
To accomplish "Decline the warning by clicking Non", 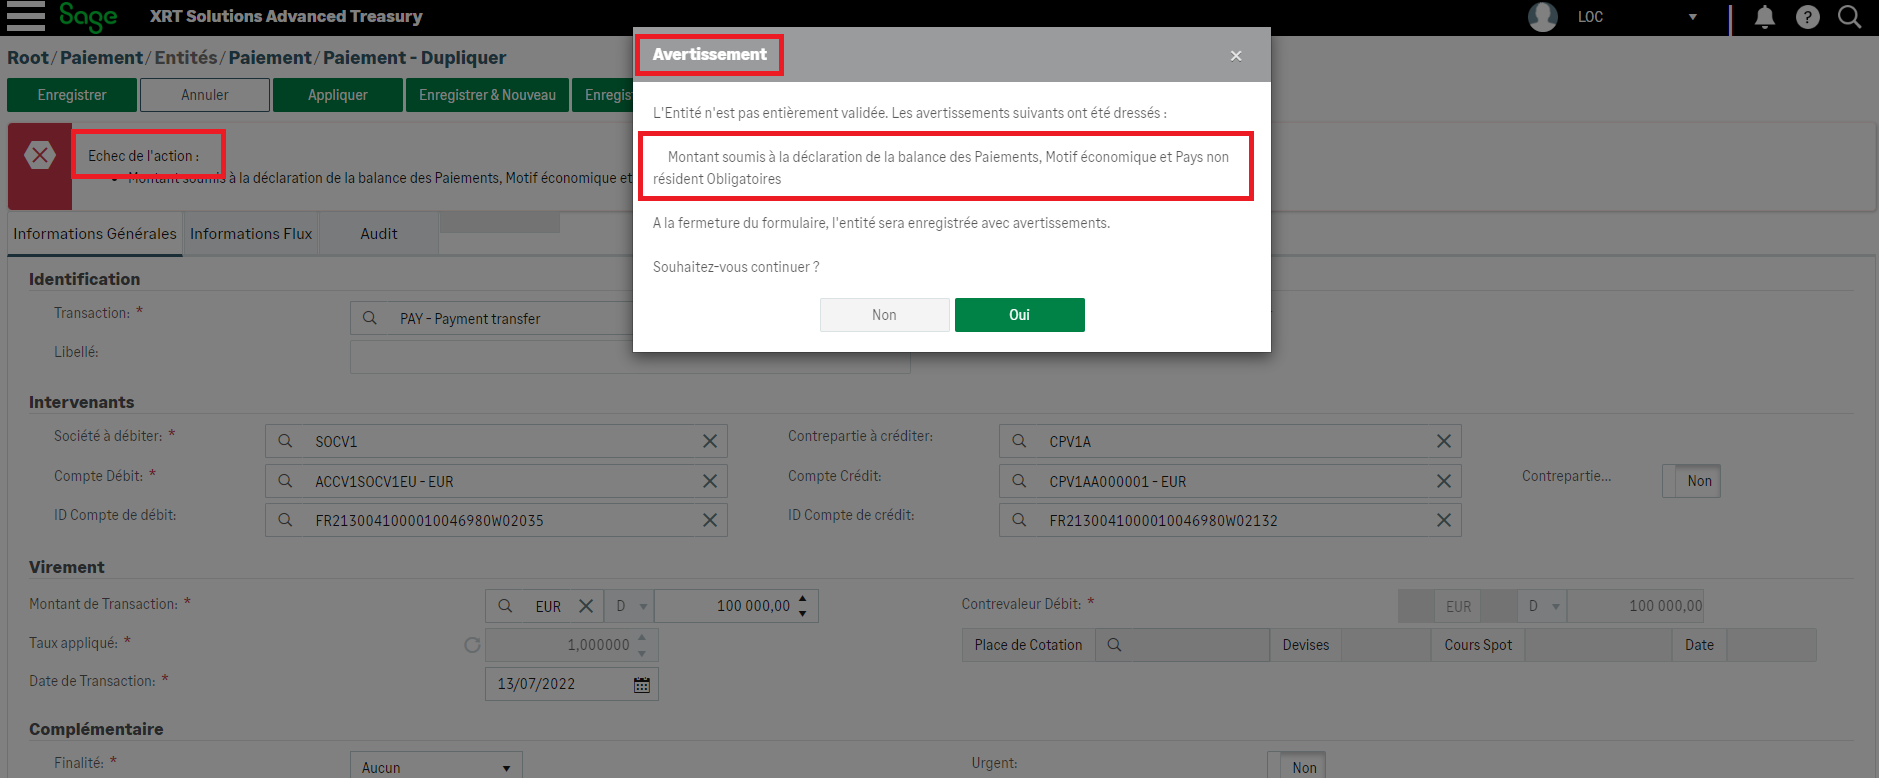I will 884,315.
